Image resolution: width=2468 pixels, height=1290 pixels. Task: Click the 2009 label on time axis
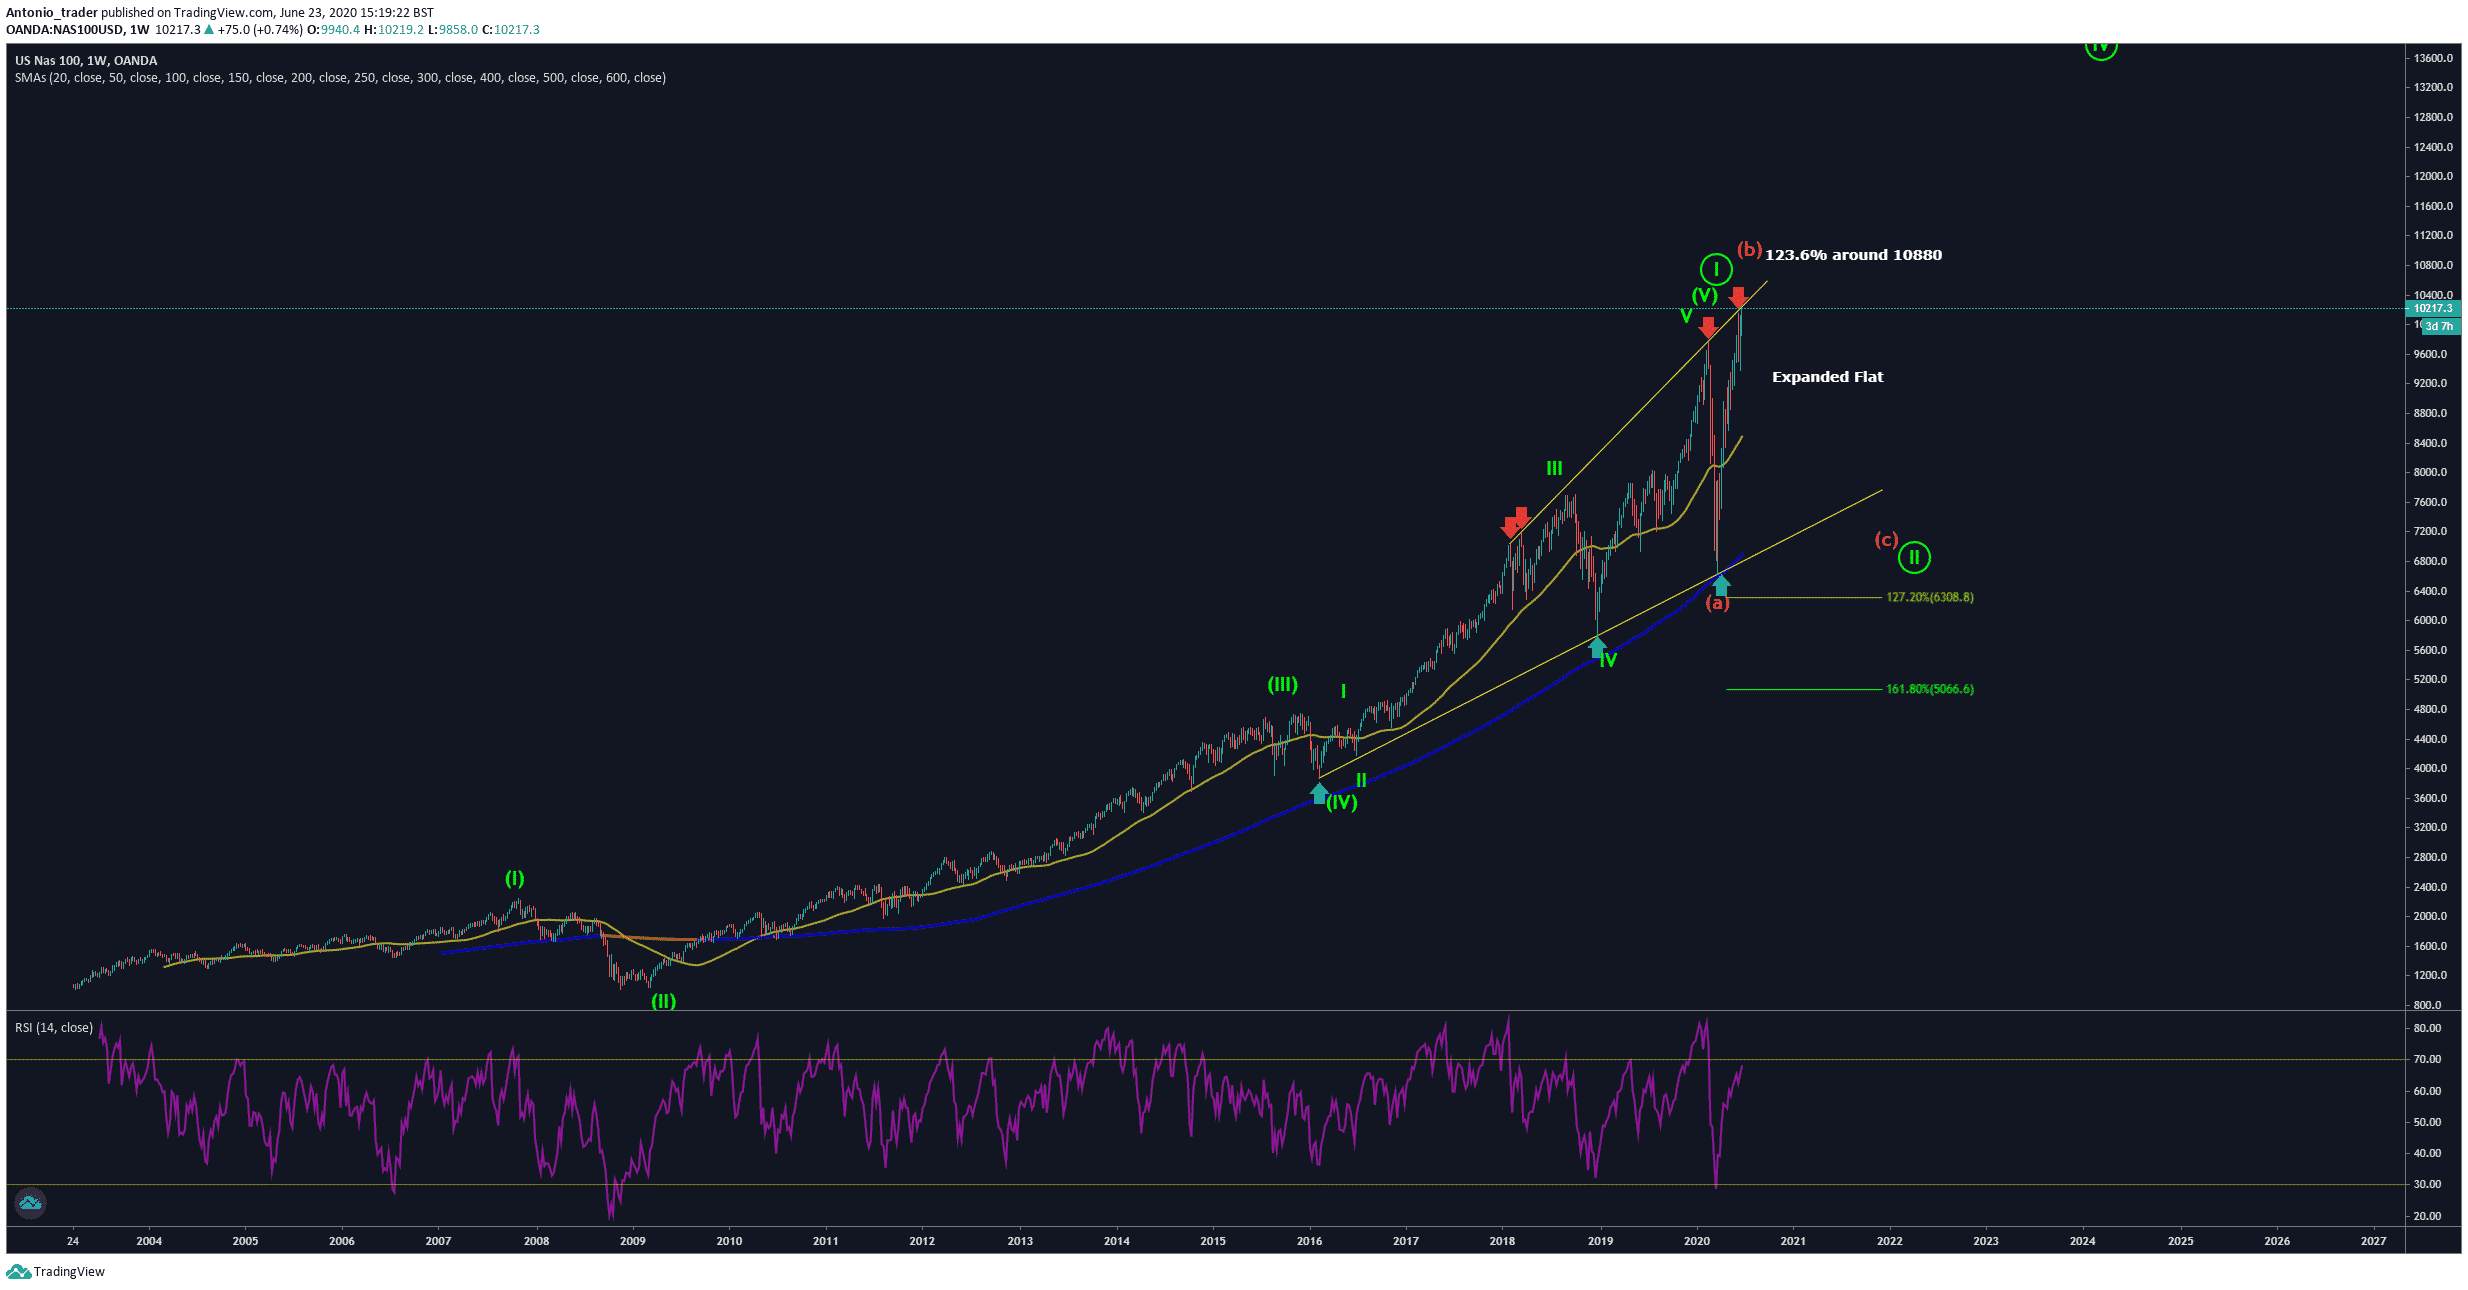pos(633,1241)
